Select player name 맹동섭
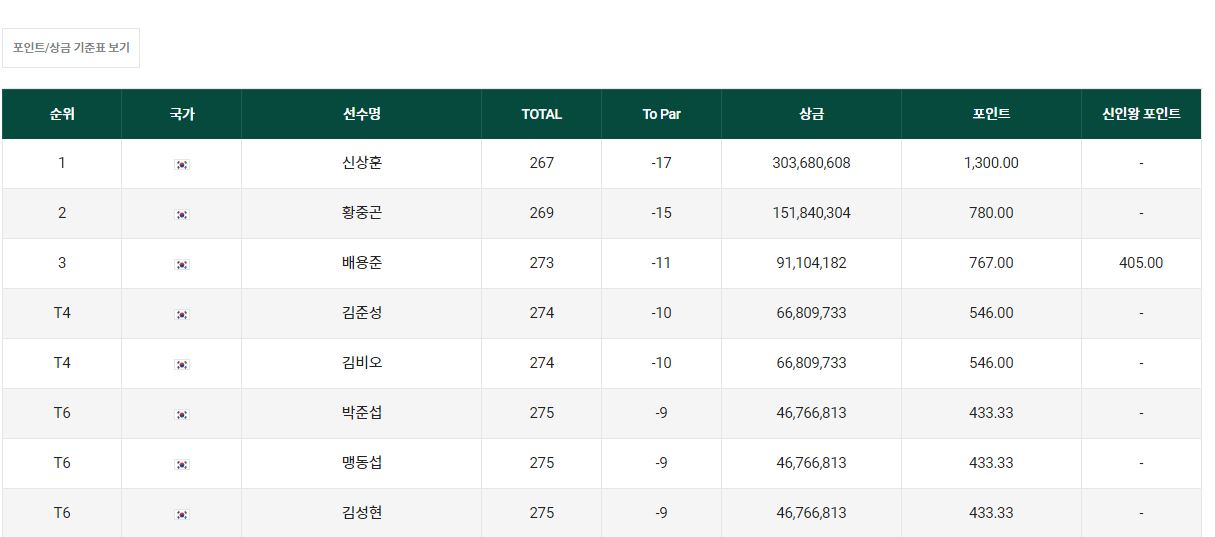 pos(362,463)
